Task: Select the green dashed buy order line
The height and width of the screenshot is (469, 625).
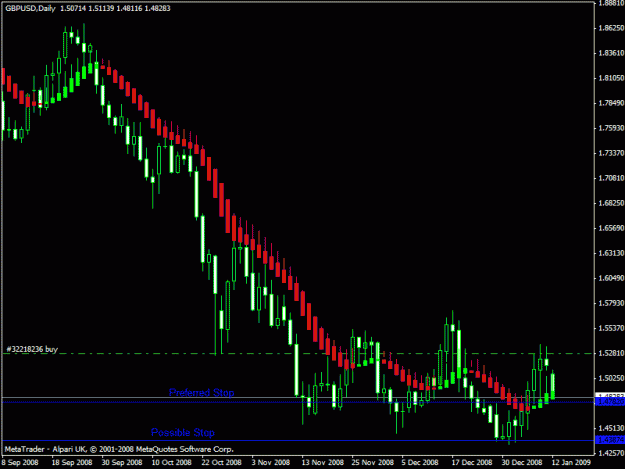Action: 298,353
